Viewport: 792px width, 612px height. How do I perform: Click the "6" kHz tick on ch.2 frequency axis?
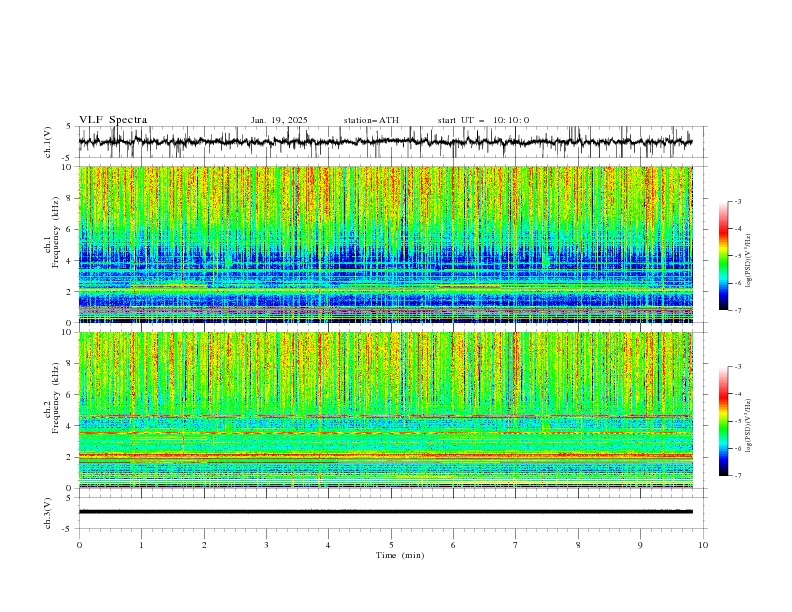[x=71, y=395]
